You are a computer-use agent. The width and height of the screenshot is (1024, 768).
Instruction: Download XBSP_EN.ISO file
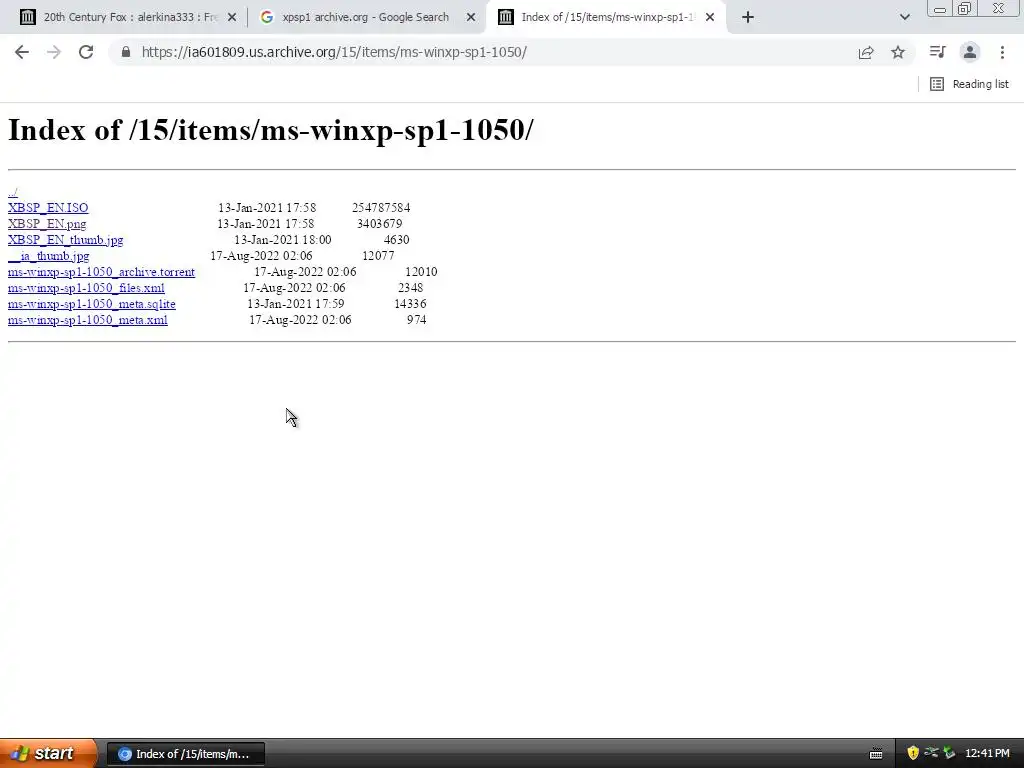[48, 208]
